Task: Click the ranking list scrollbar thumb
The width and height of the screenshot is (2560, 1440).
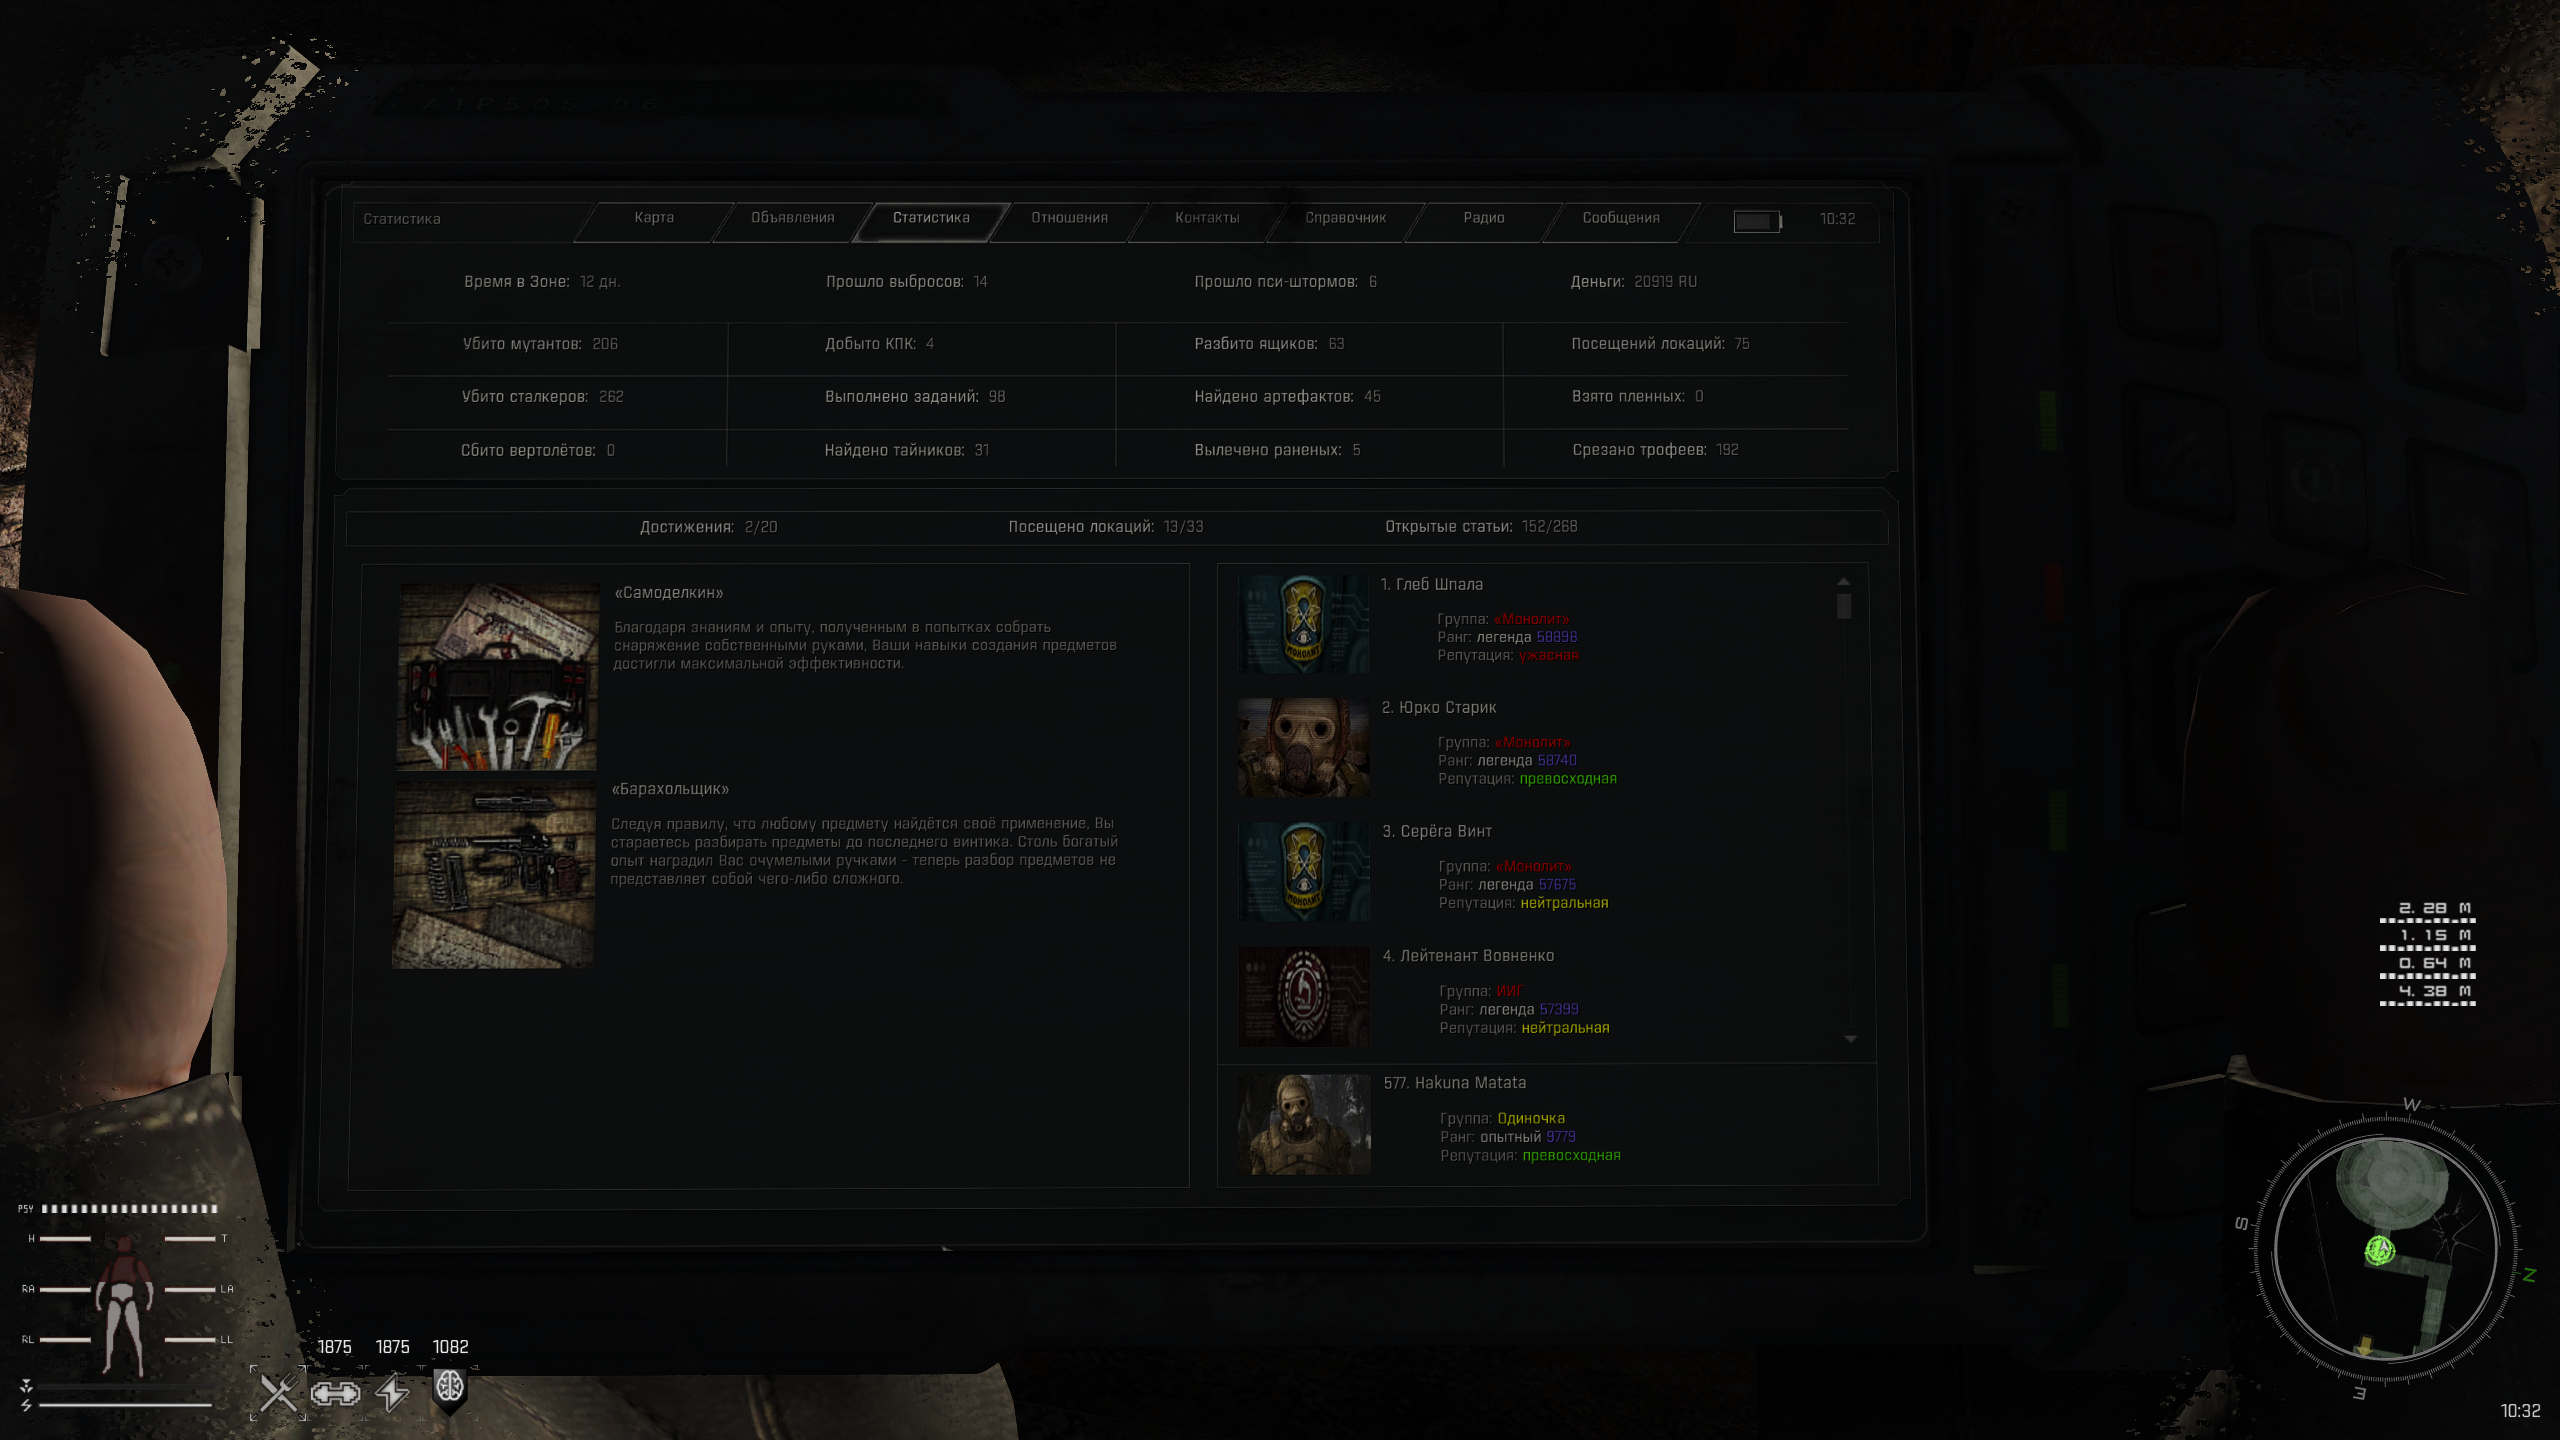Action: [x=1844, y=606]
